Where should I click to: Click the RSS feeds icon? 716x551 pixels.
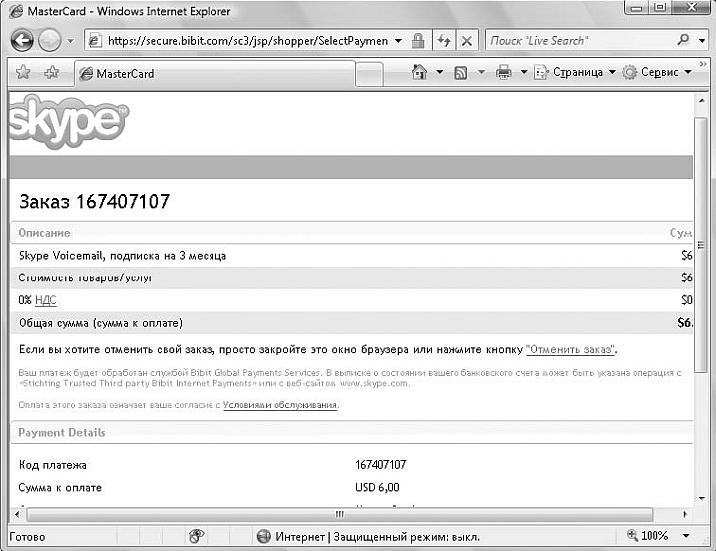(x=461, y=73)
